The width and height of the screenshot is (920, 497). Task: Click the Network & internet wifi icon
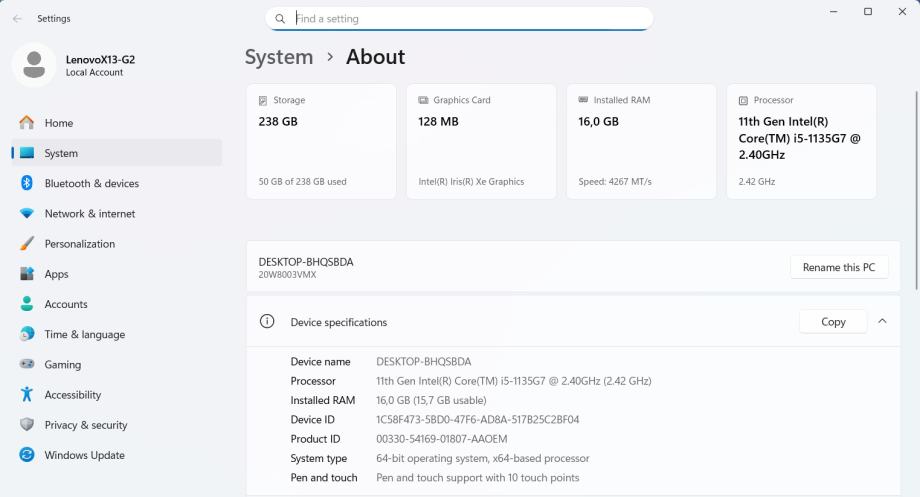tap(27, 214)
